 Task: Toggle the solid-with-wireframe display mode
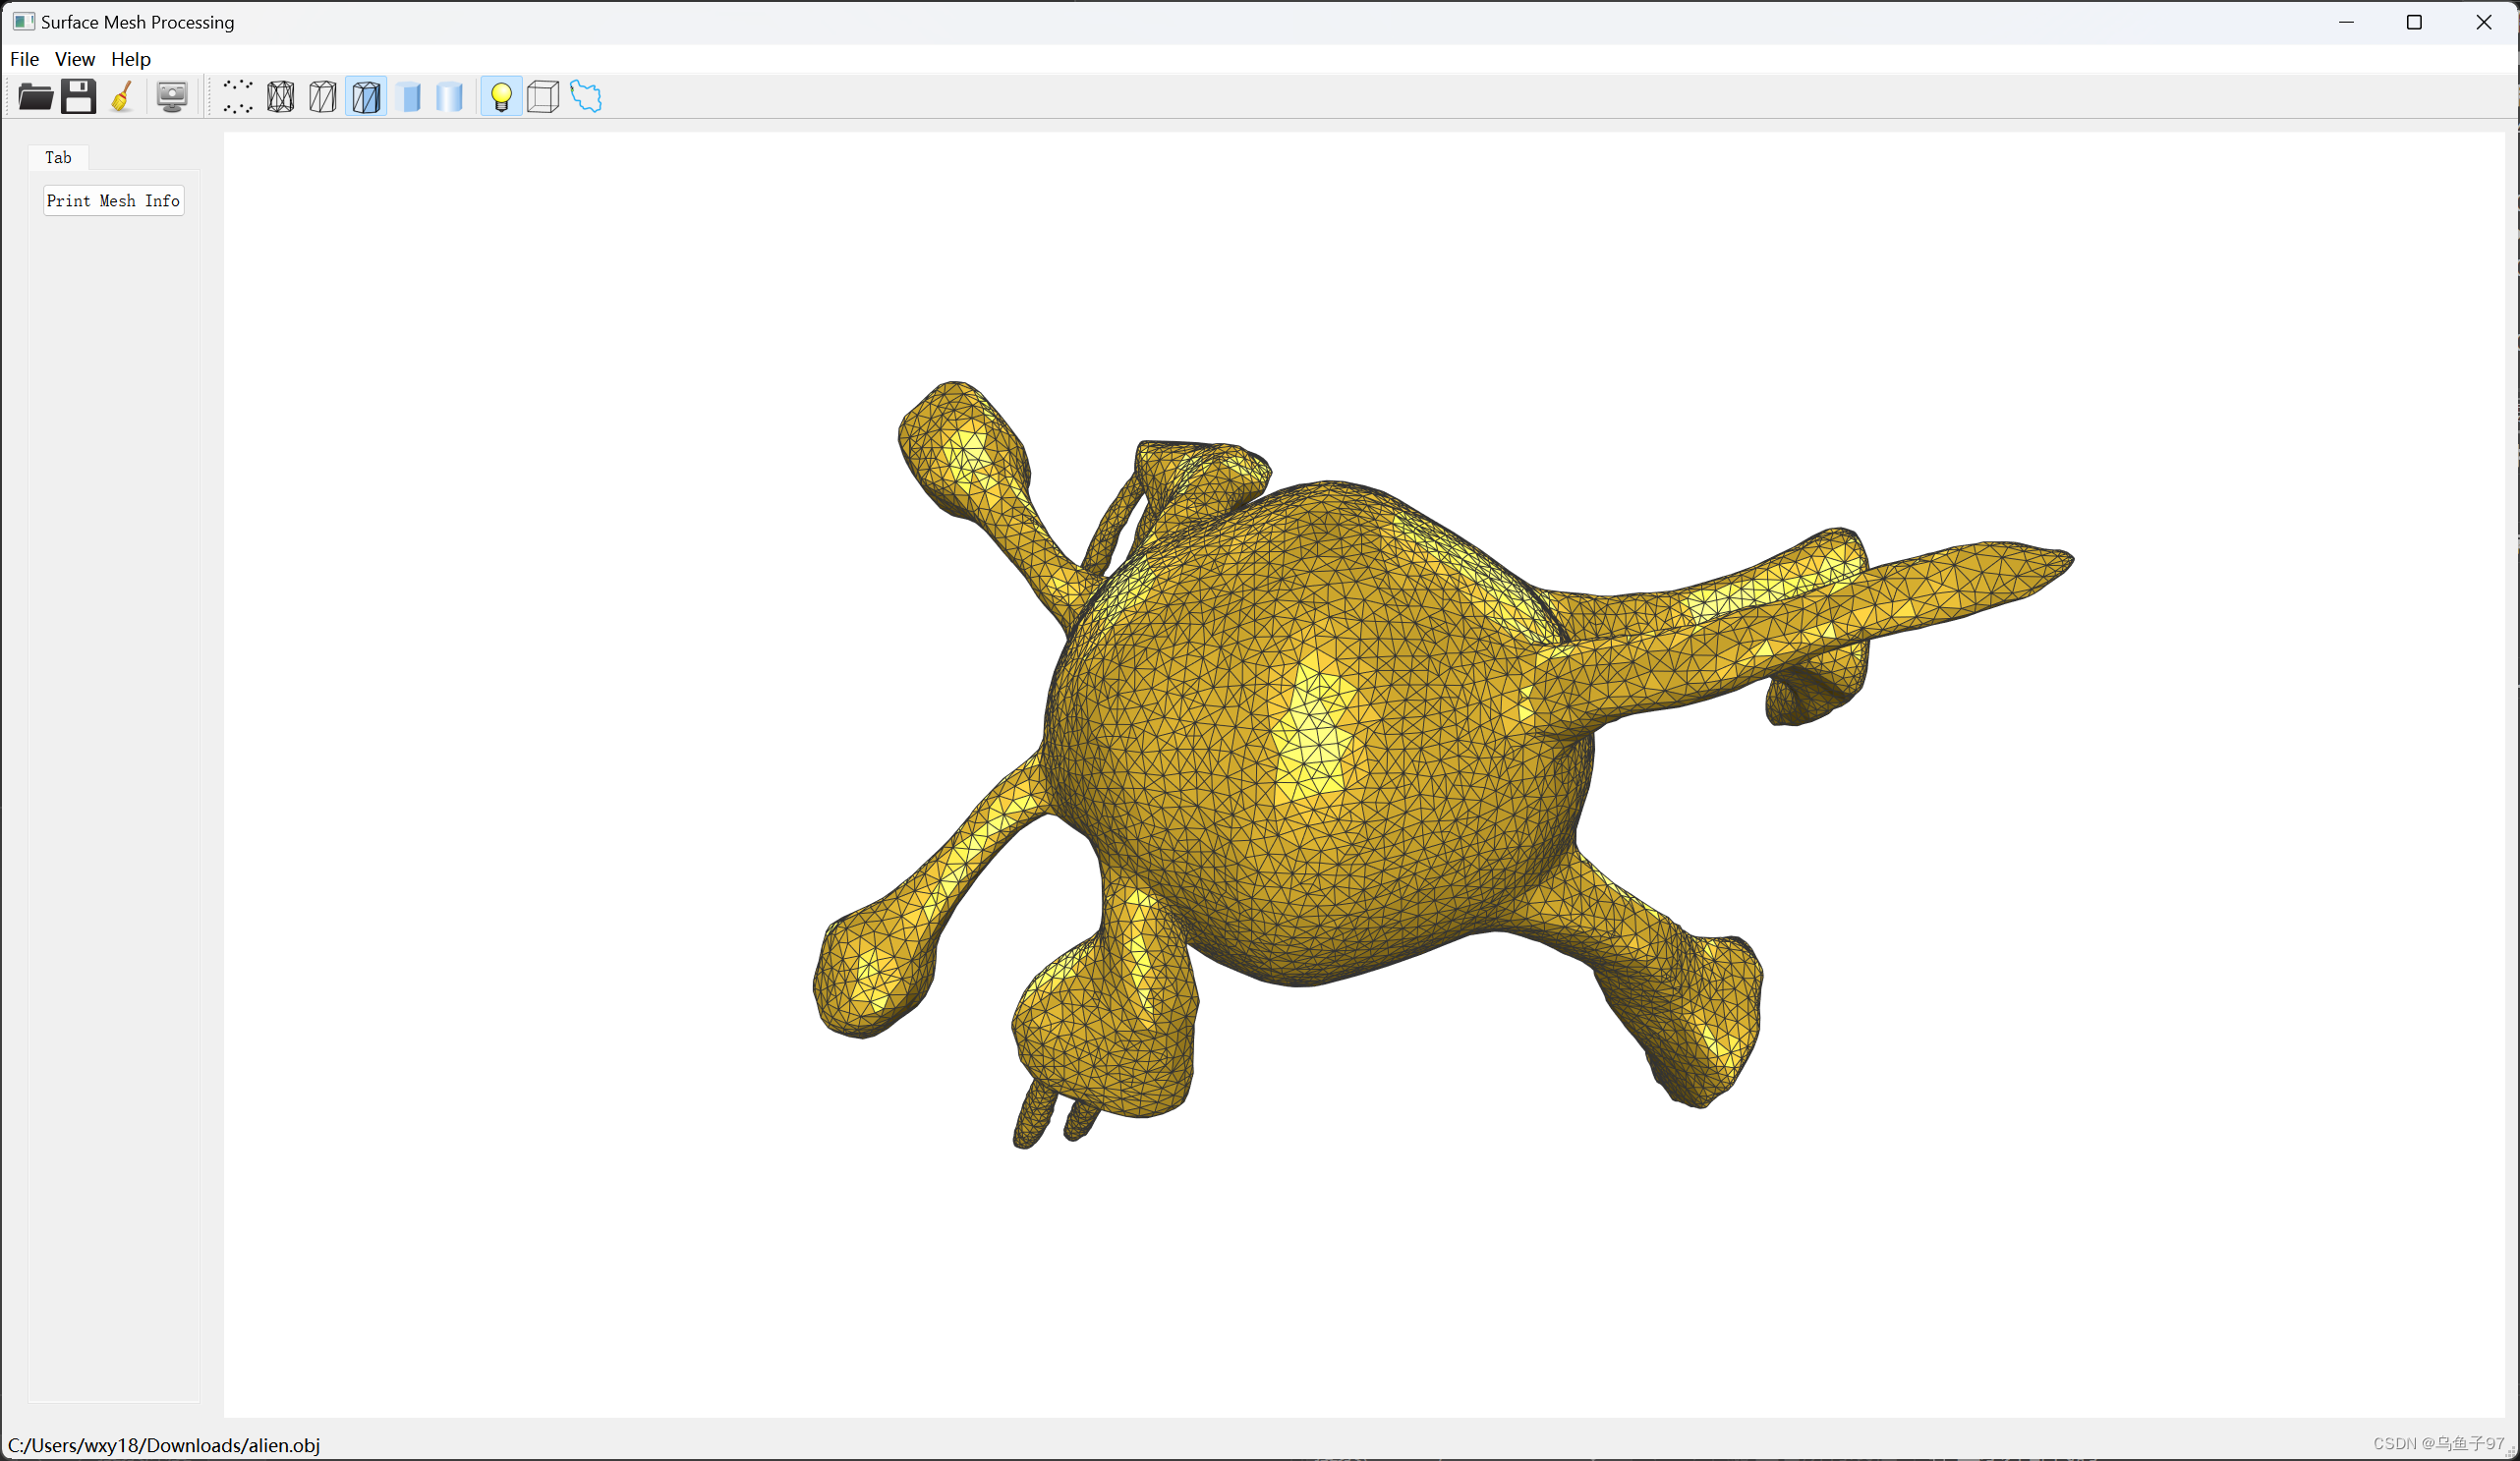[365, 96]
